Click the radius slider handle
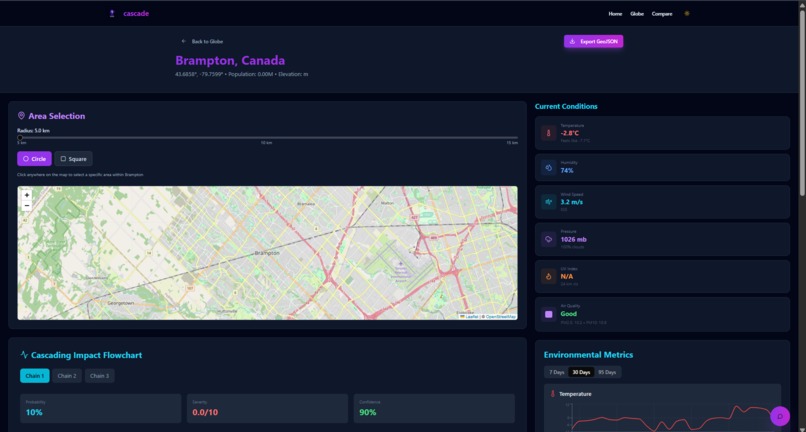Image resolution: width=806 pixels, height=432 pixels. point(20,137)
